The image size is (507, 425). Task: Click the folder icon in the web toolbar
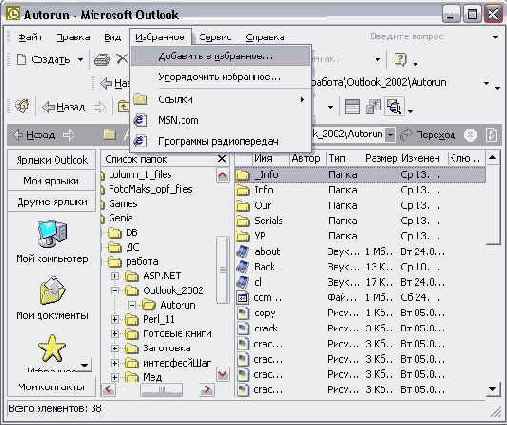point(109,135)
